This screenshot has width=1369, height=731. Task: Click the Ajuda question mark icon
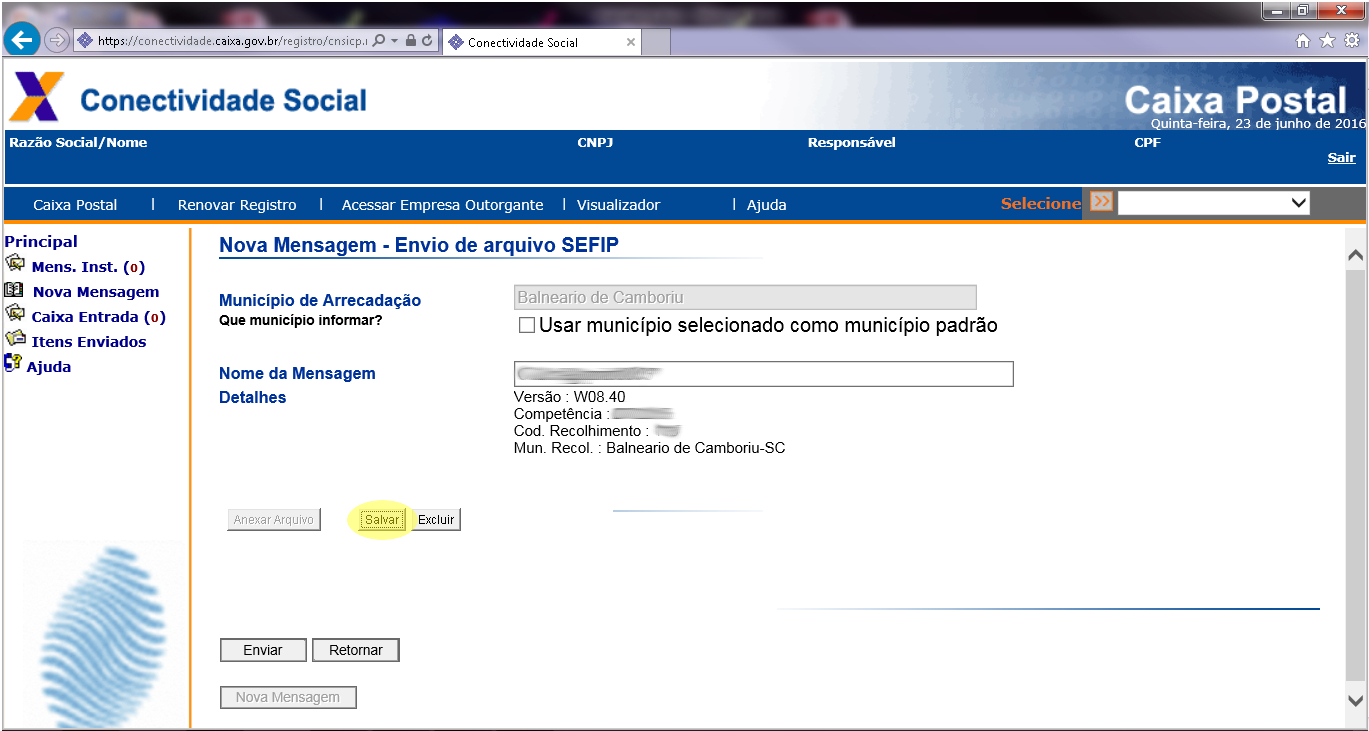13,363
